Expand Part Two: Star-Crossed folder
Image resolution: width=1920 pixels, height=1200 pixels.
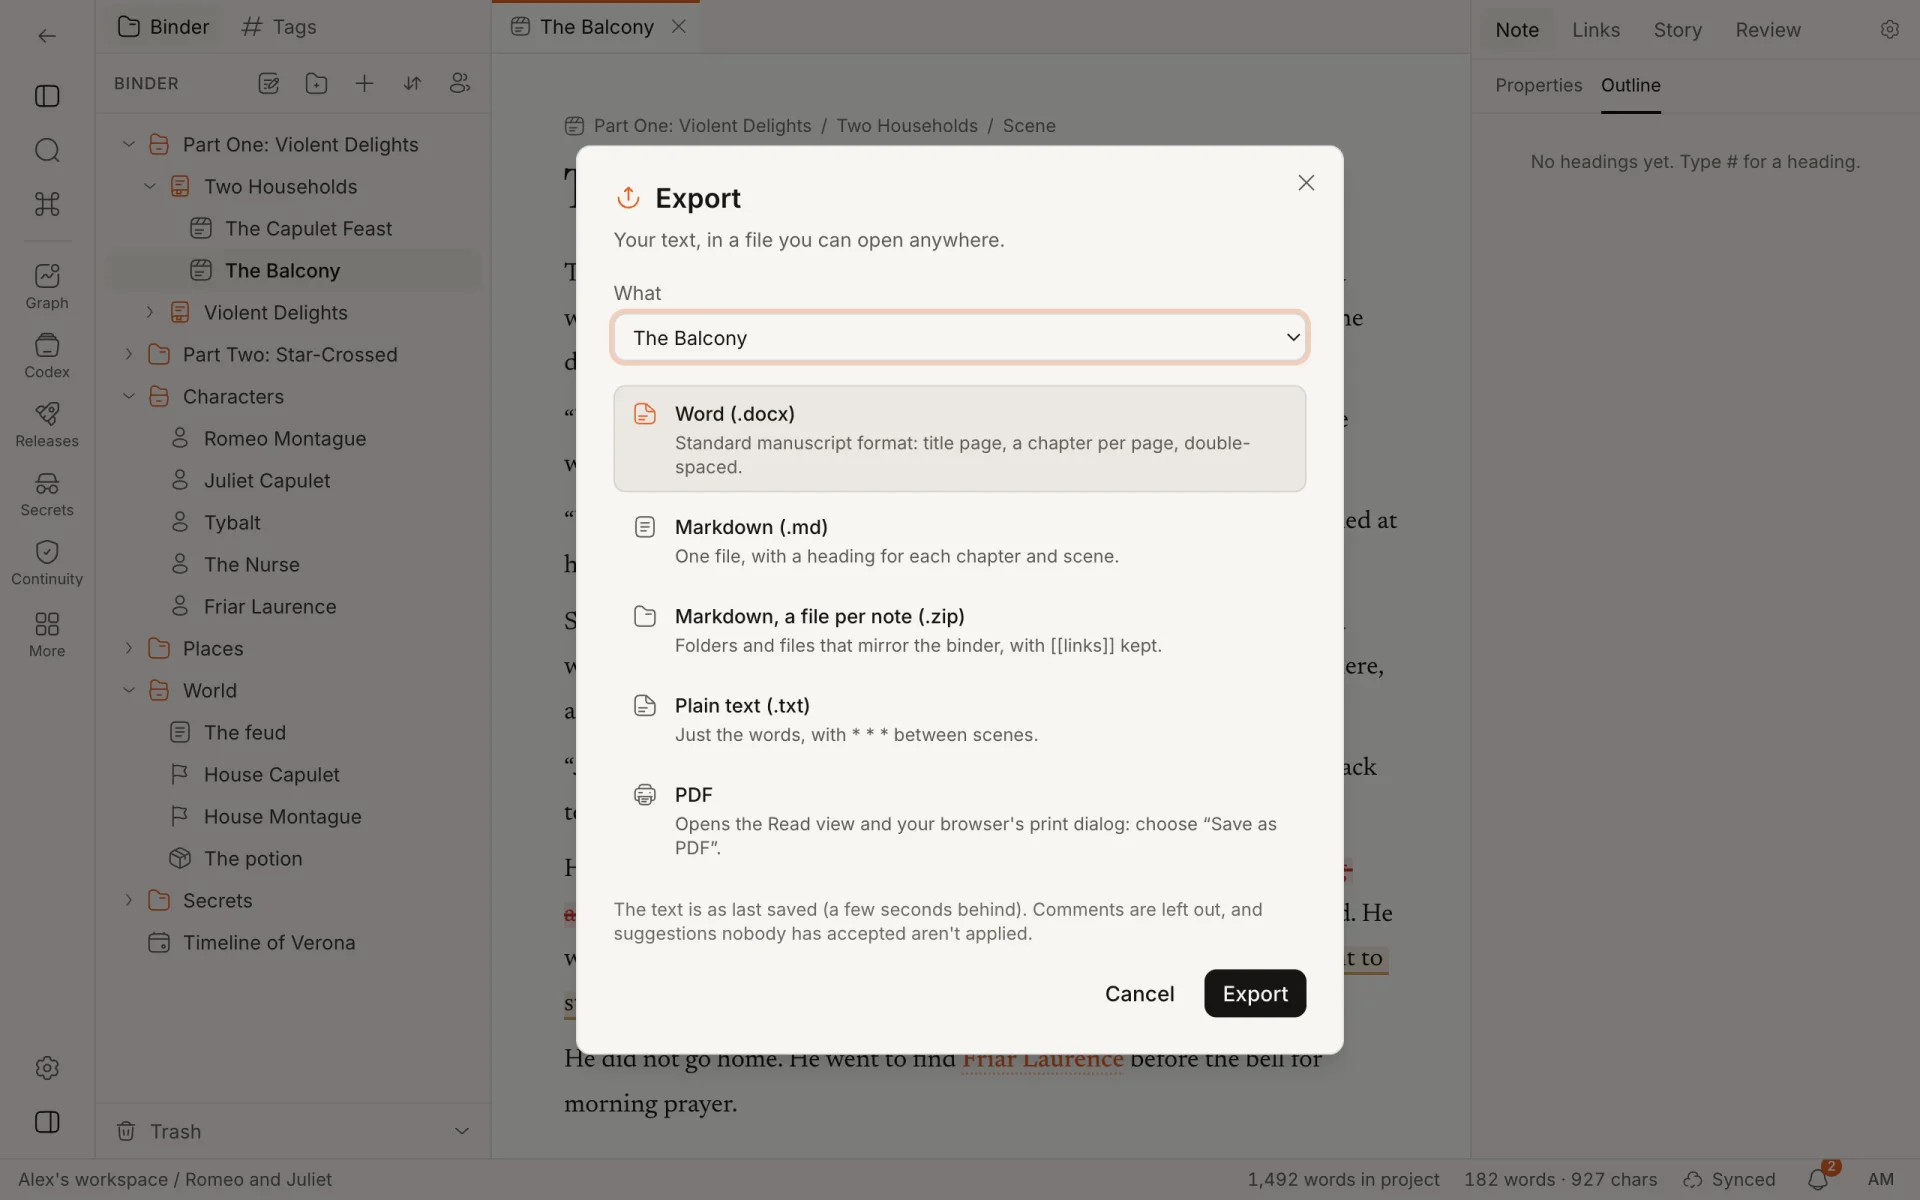128,354
